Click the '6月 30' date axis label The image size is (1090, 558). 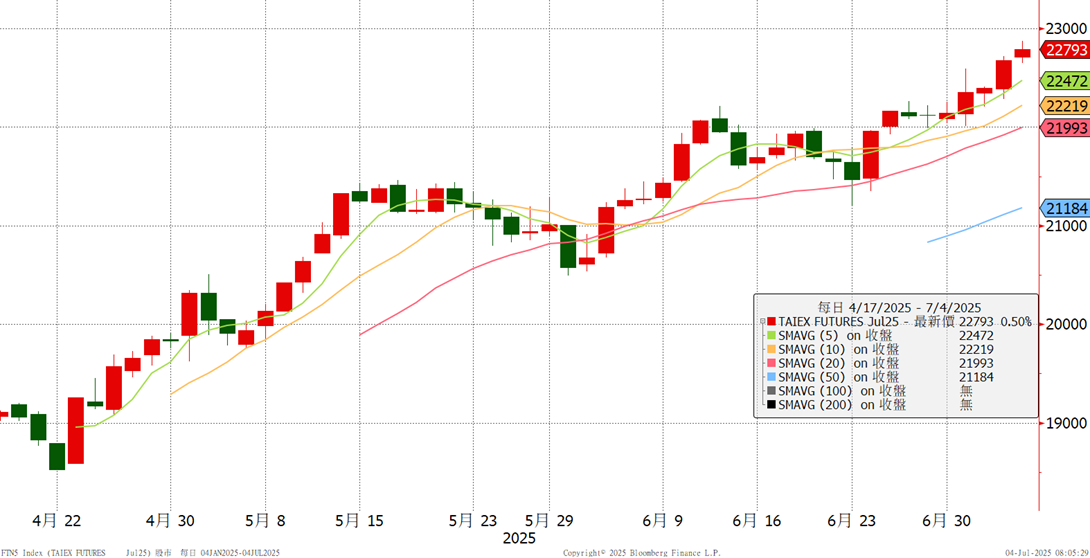pos(945,521)
